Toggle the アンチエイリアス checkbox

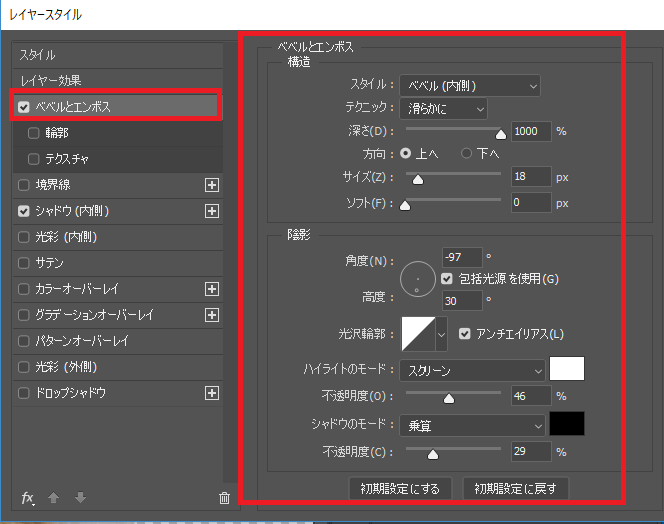pos(465,334)
